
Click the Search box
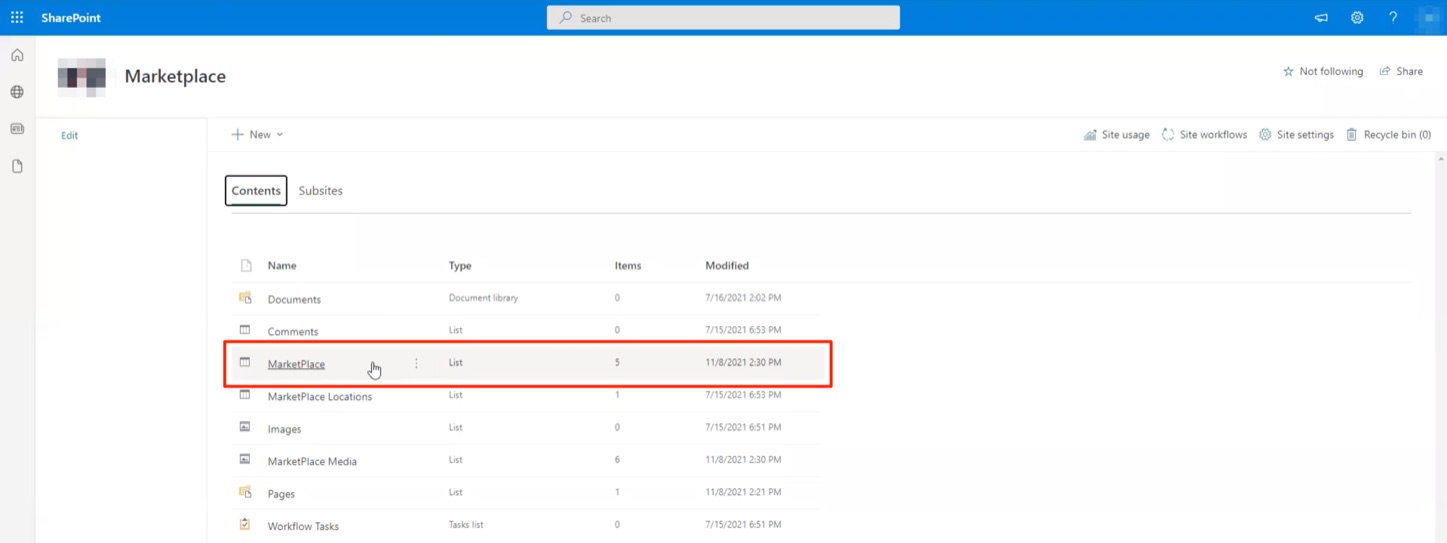[723, 18]
